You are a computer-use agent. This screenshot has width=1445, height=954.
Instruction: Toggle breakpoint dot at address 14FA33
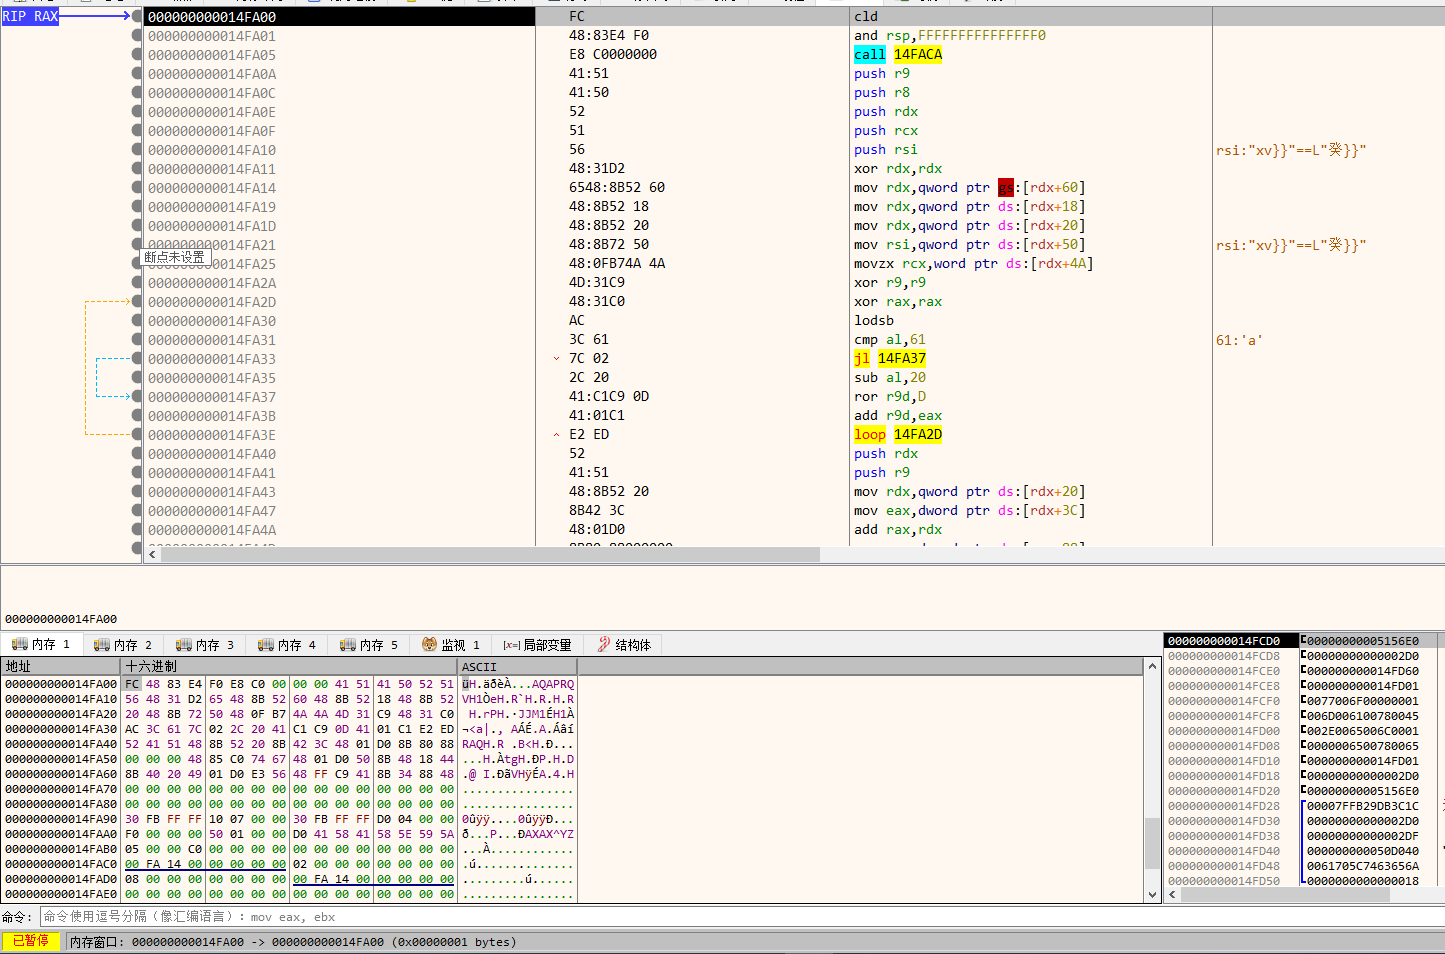(x=137, y=359)
